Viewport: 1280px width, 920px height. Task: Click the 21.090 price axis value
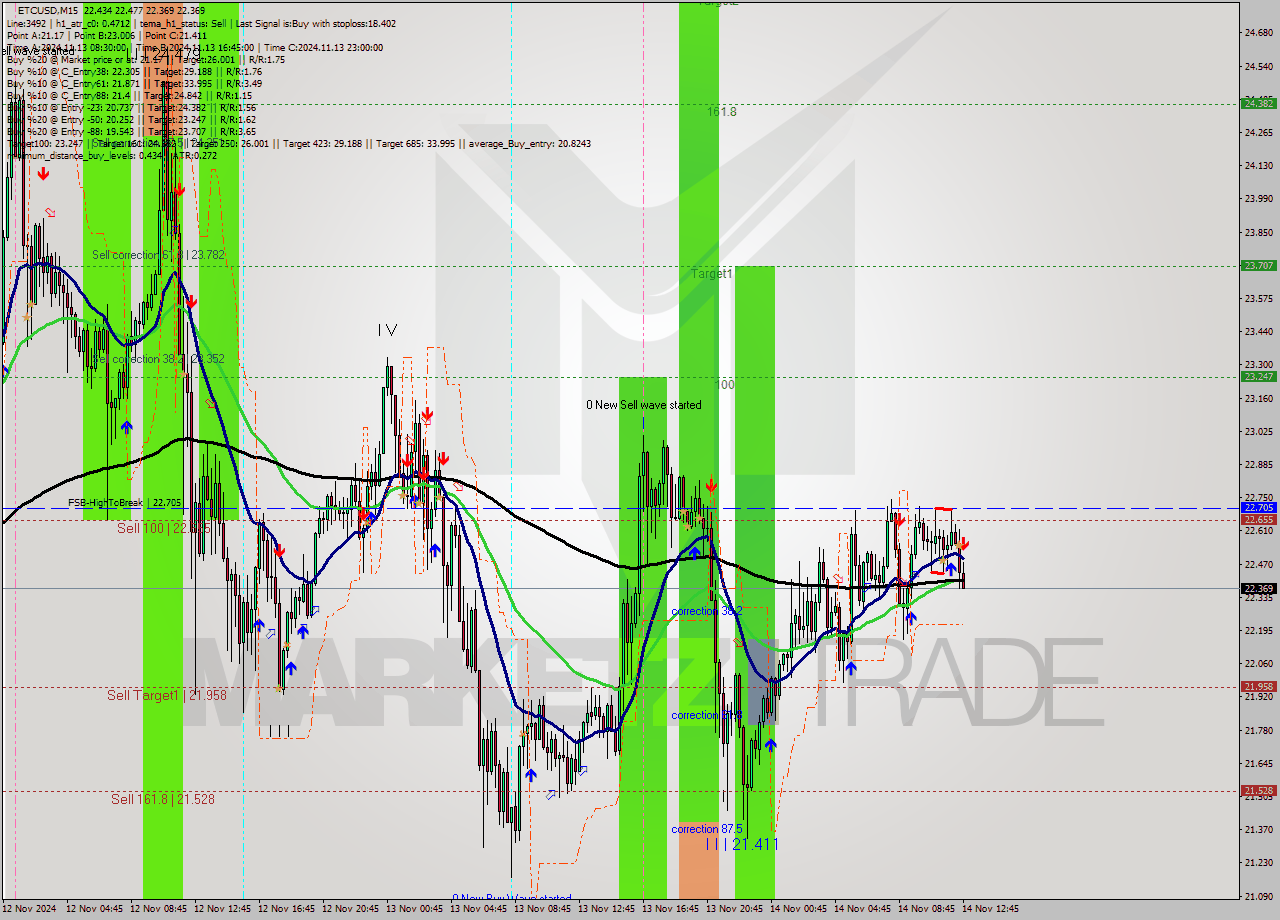(x=1258, y=896)
